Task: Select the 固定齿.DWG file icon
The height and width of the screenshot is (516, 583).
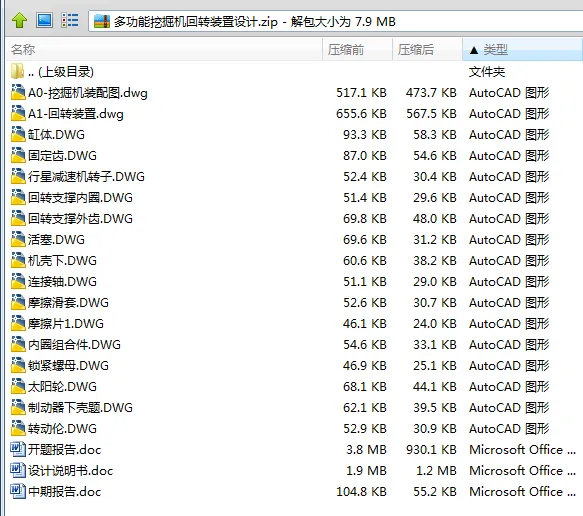Action: point(18,155)
